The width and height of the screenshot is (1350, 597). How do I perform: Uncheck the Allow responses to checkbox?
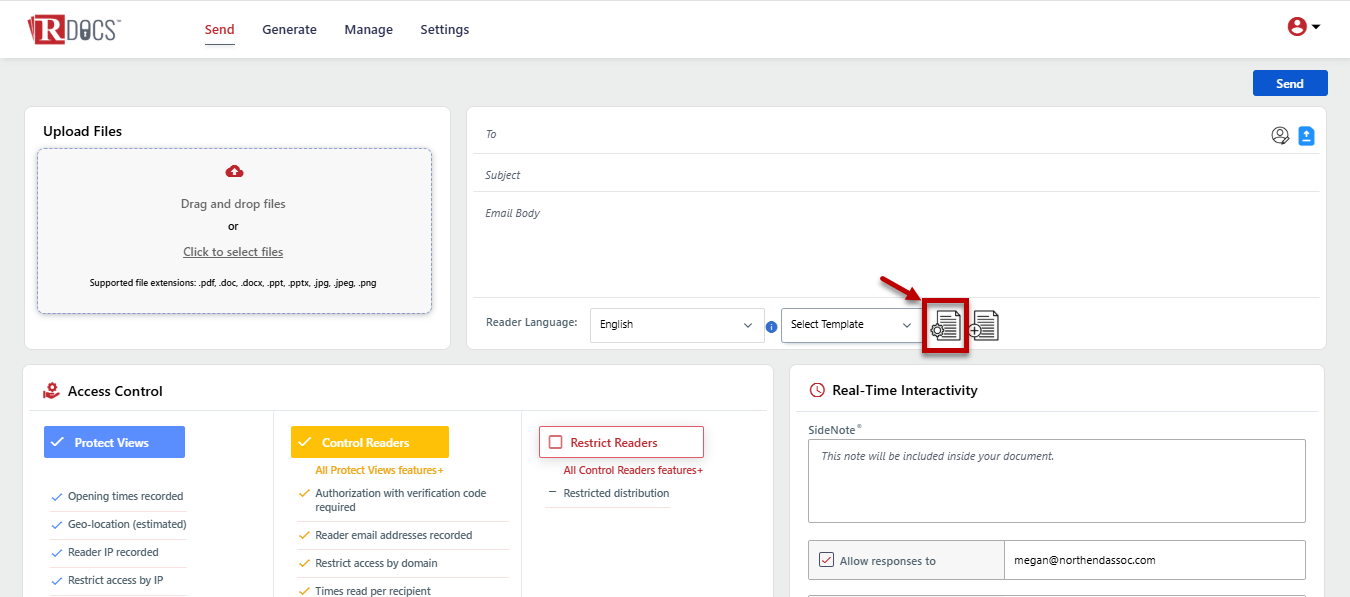click(826, 560)
